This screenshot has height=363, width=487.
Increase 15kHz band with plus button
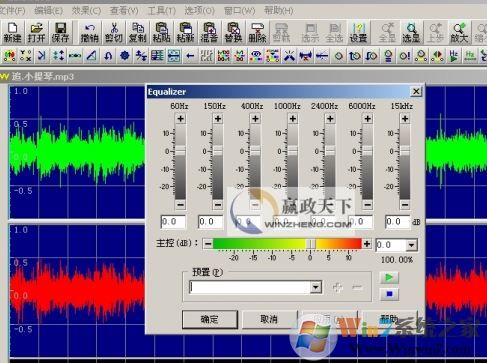pyautogui.click(x=405, y=119)
